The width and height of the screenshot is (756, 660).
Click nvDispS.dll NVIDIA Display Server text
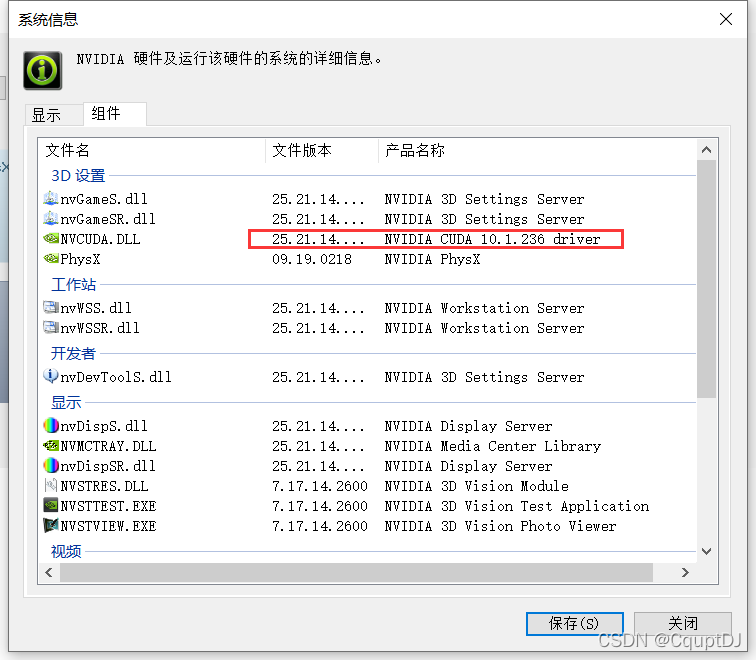[468, 426]
